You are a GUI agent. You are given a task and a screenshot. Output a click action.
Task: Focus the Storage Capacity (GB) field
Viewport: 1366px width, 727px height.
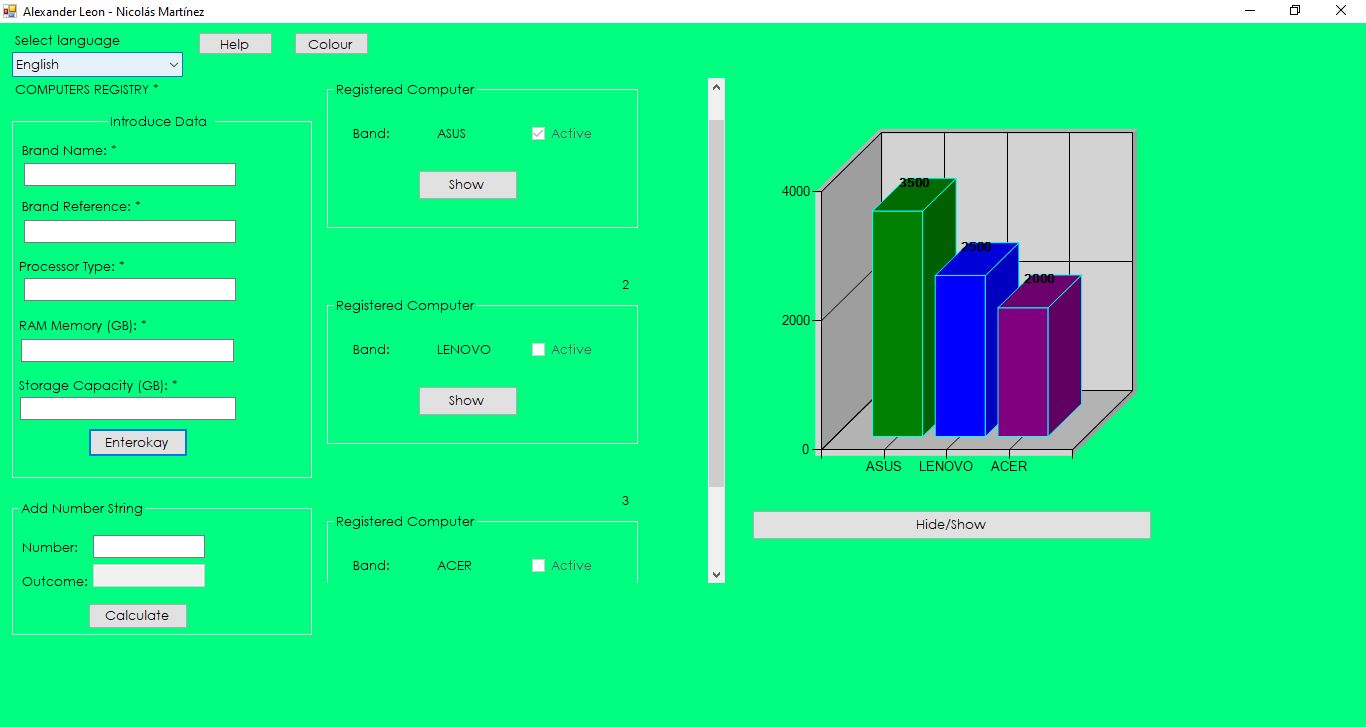coord(128,409)
